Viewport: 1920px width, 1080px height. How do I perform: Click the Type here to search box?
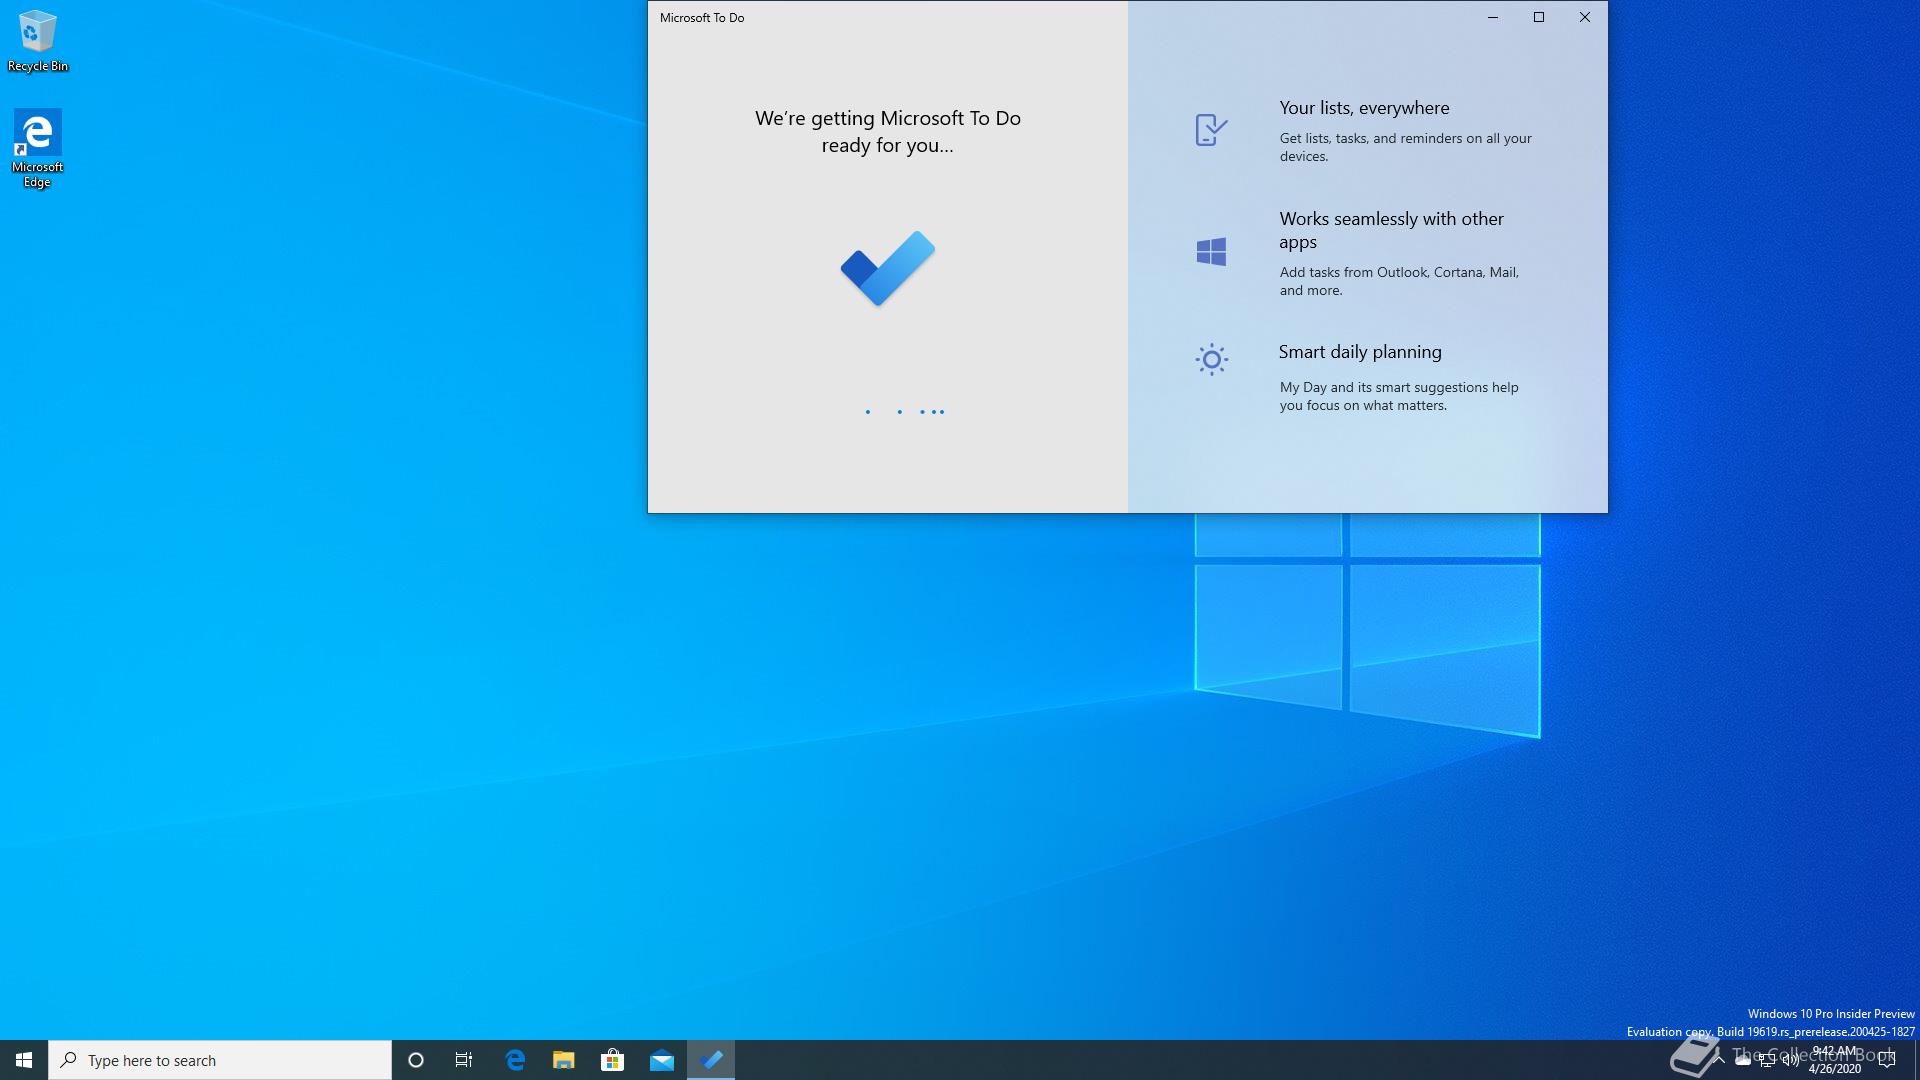tap(220, 1060)
